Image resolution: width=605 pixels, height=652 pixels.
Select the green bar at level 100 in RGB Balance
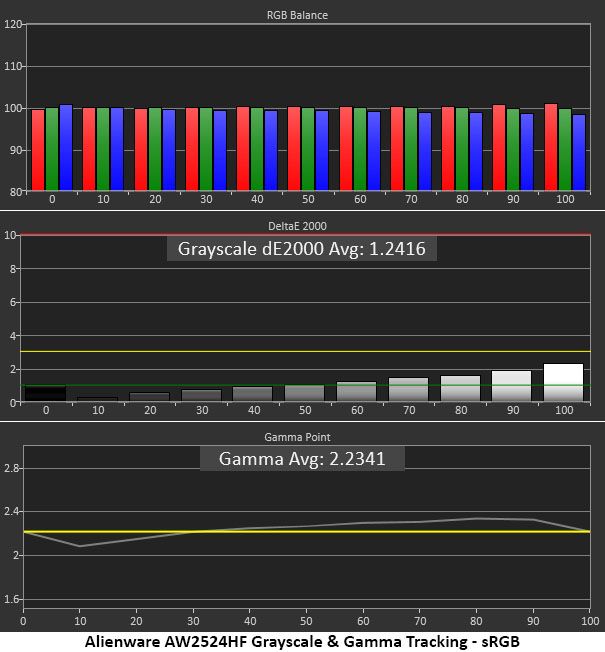coord(565,150)
